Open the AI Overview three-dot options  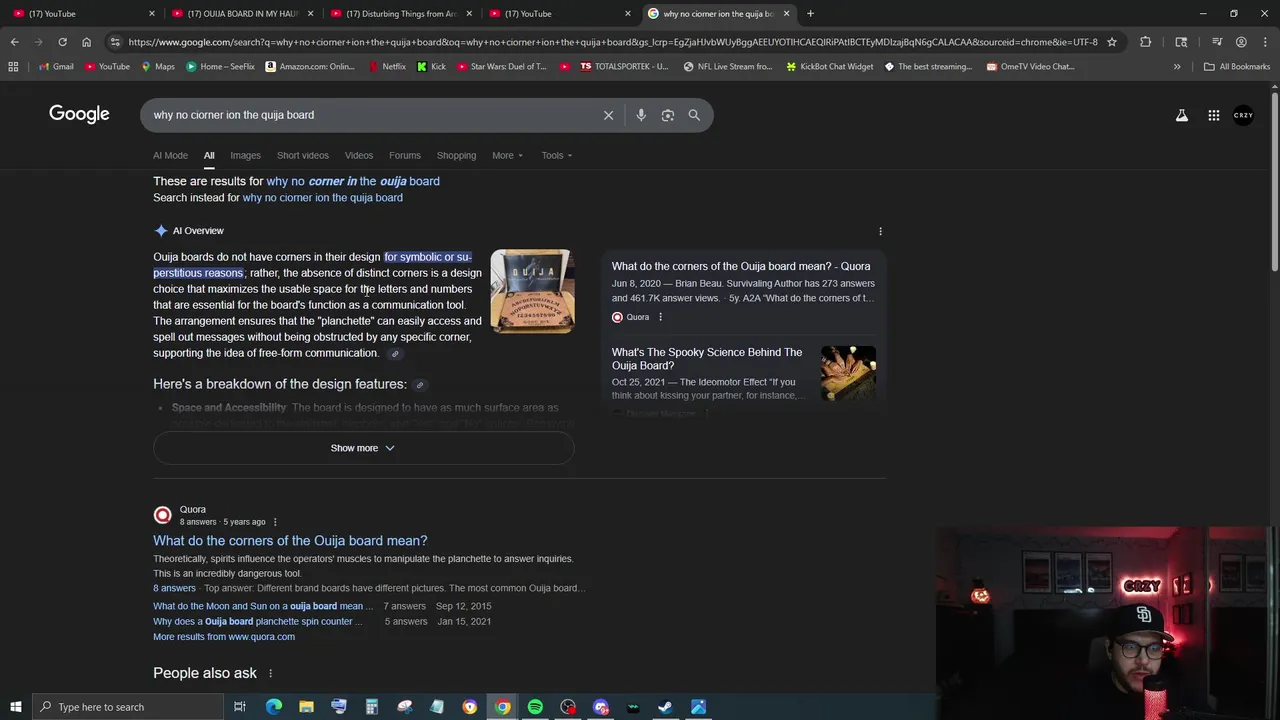(x=880, y=231)
